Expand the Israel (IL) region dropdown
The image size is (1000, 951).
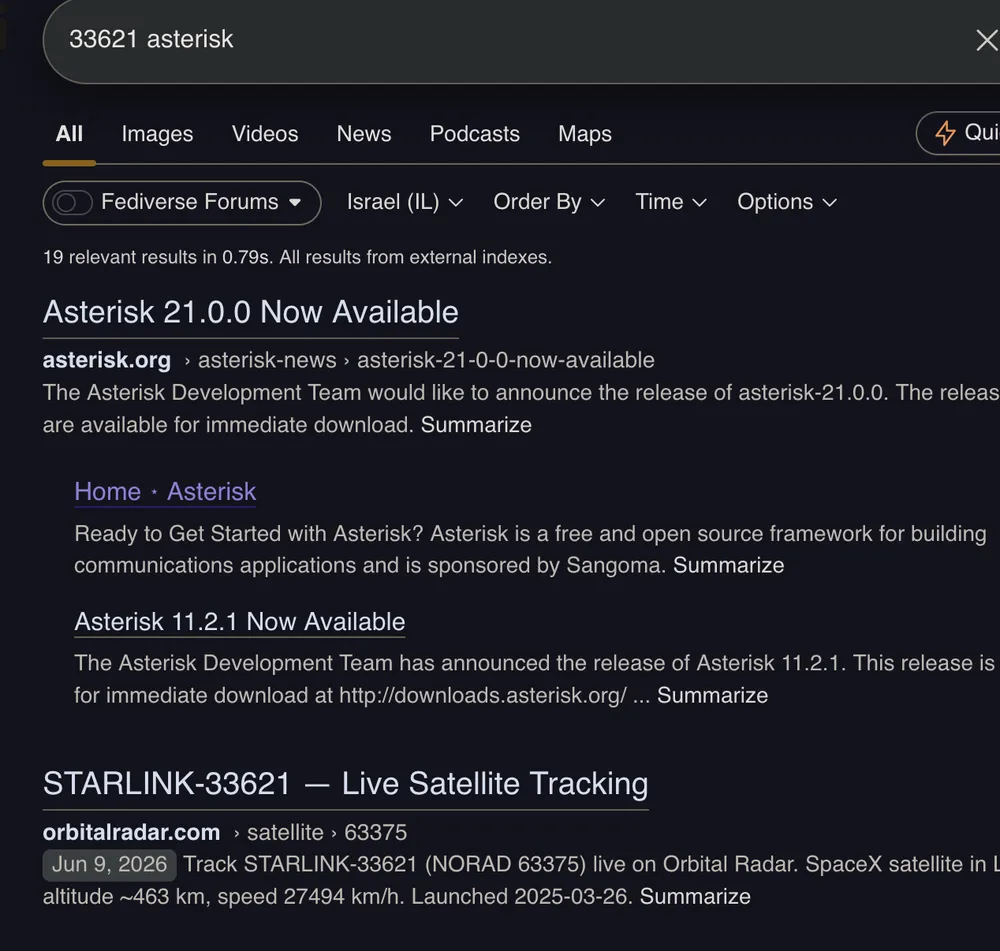click(x=405, y=202)
